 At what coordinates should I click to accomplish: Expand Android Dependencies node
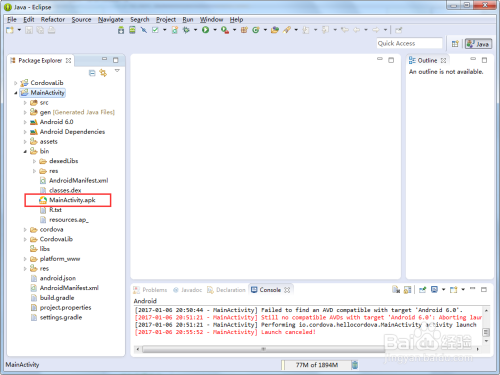(x=25, y=132)
